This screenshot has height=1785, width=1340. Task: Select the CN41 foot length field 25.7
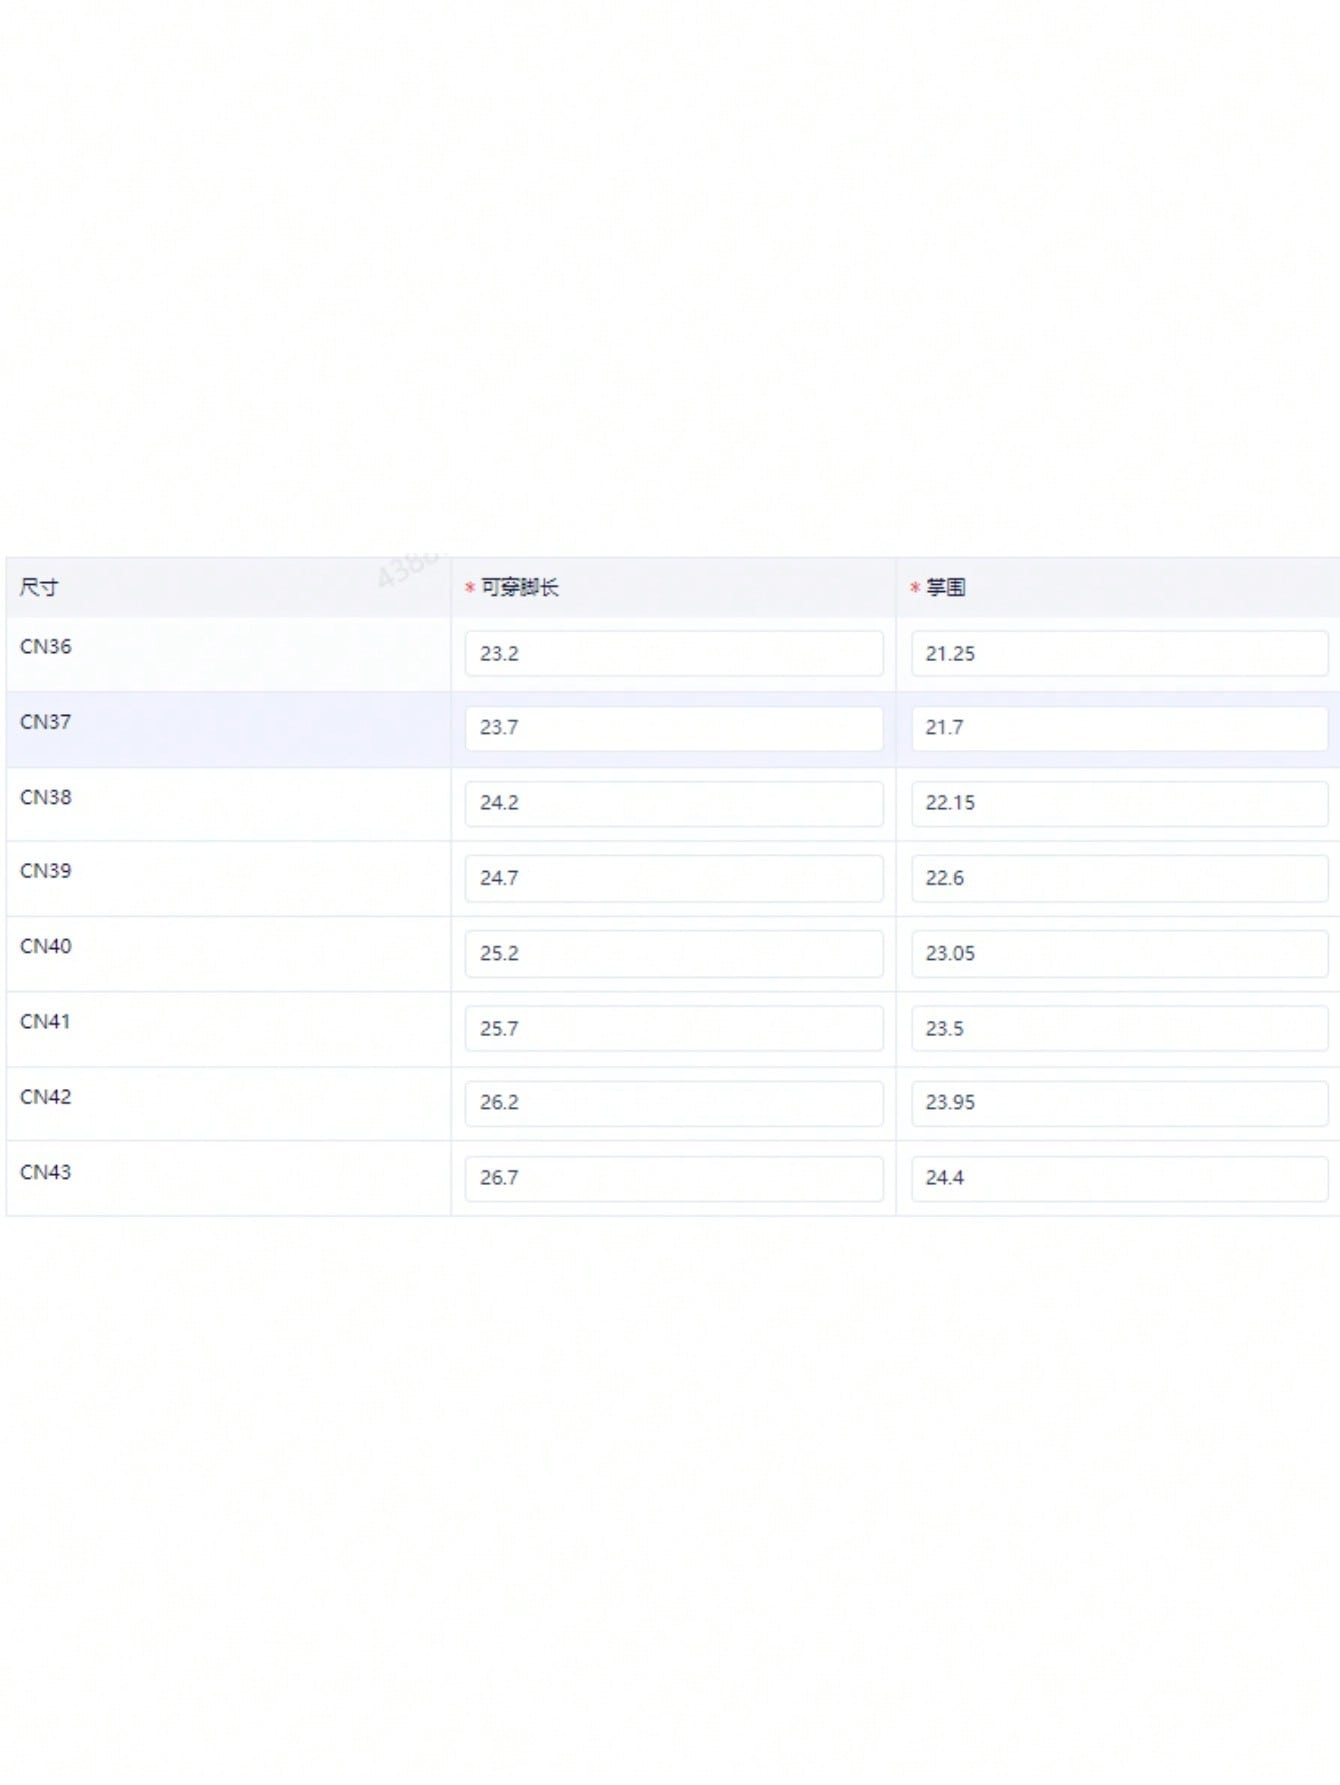[673, 1028]
